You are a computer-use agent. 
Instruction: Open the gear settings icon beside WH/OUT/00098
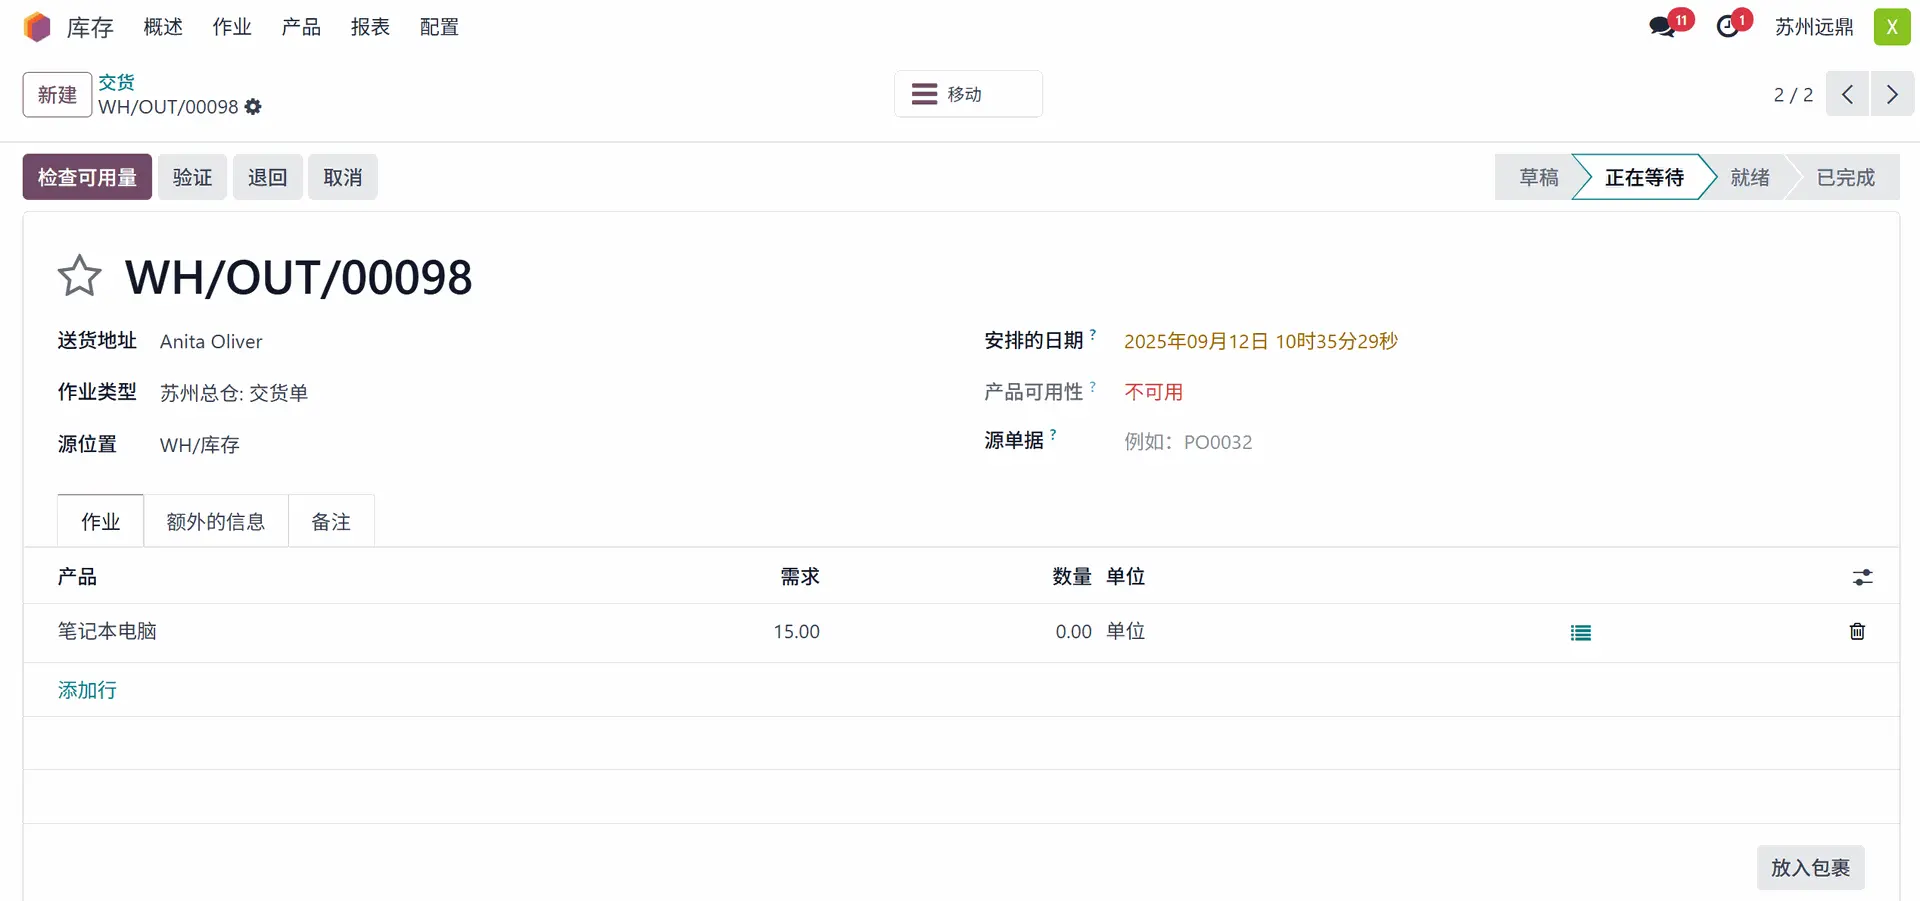[x=253, y=107]
